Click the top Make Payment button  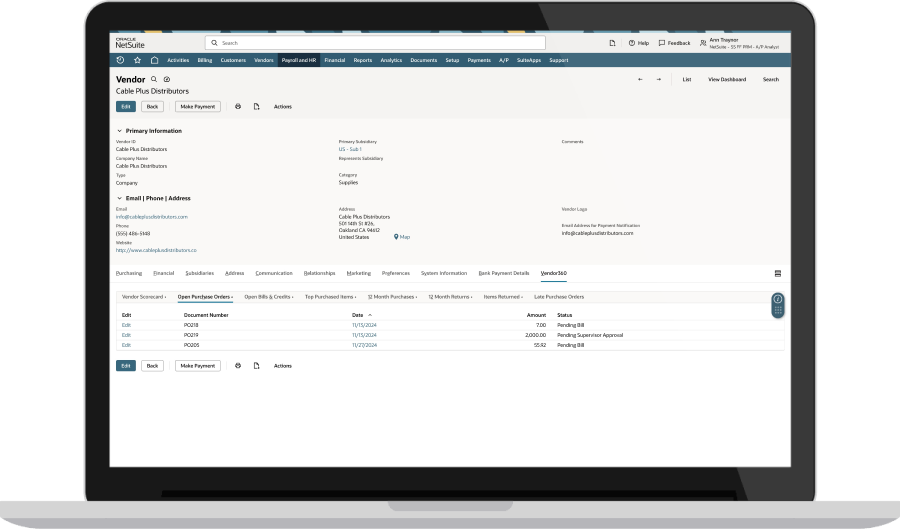[198, 106]
